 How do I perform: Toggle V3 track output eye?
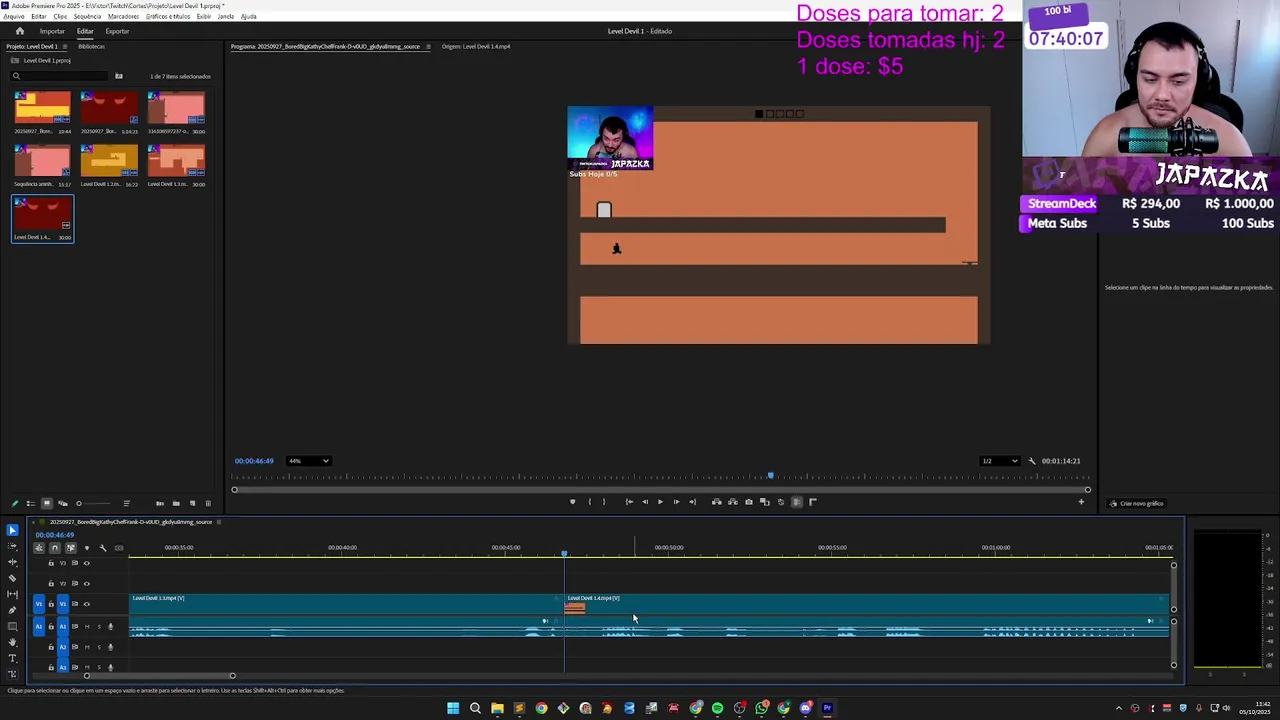click(x=86, y=563)
